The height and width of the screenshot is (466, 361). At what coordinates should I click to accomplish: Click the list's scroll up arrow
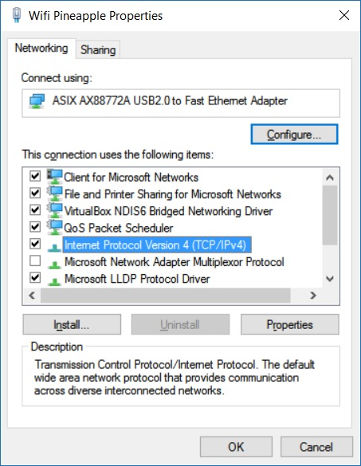pos(330,177)
